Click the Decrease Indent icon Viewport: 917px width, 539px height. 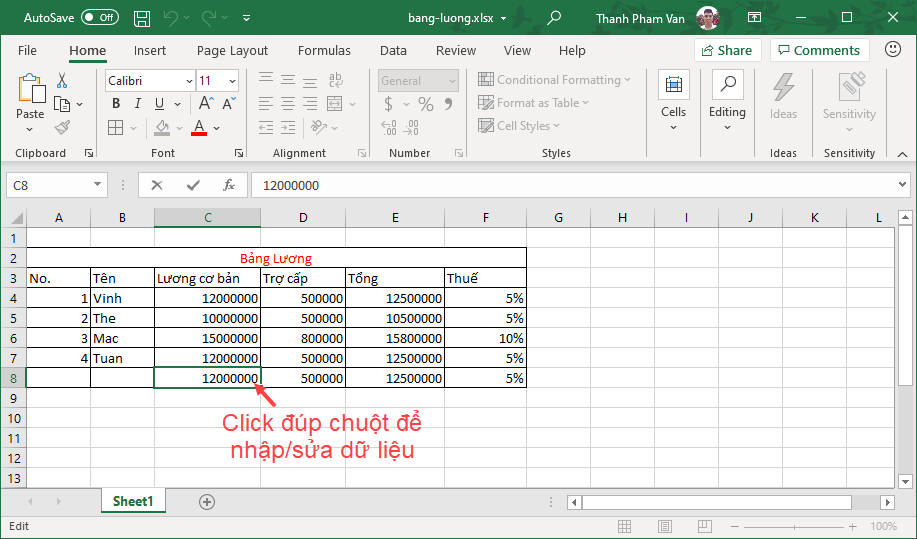(266, 127)
